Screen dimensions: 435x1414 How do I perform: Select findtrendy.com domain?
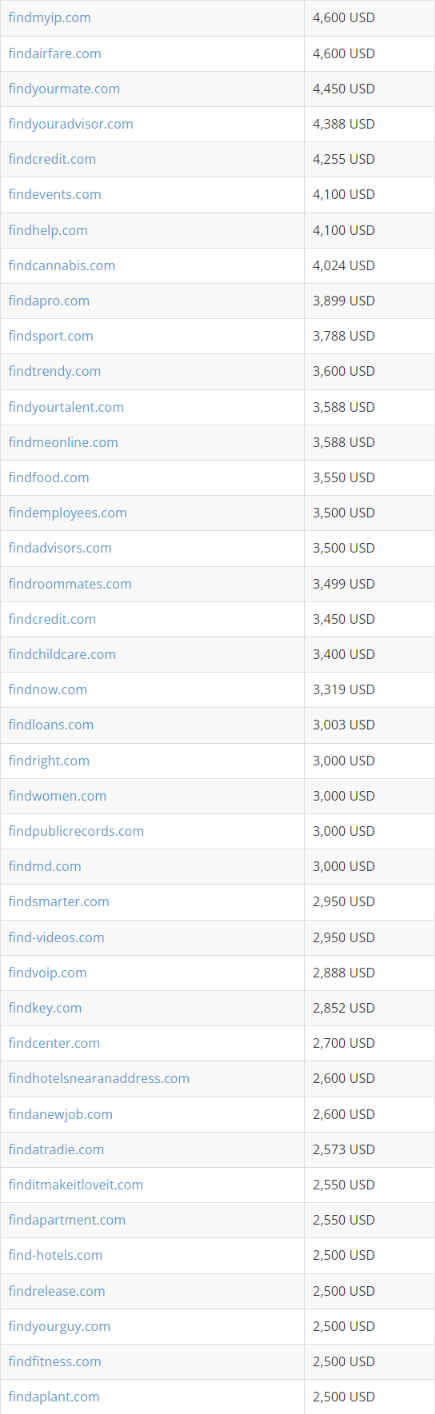[55, 371]
